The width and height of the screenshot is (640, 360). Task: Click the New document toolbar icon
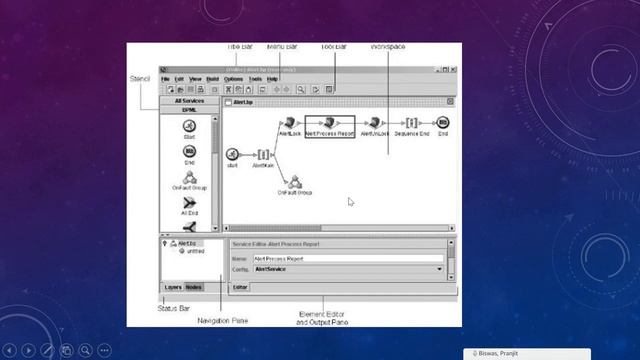click(171, 89)
